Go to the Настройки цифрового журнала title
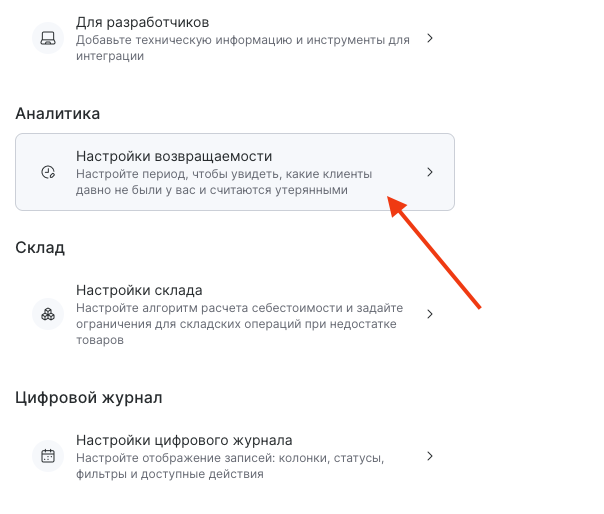This screenshot has height=514, width=604. (x=184, y=440)
